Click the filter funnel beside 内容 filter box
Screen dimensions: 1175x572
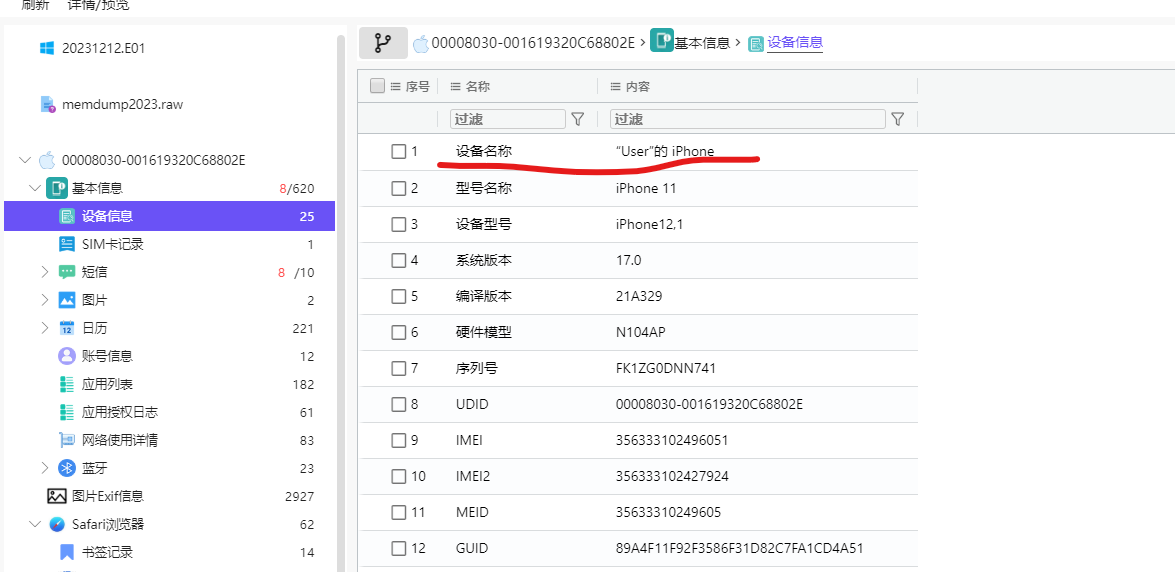(897, 118)
